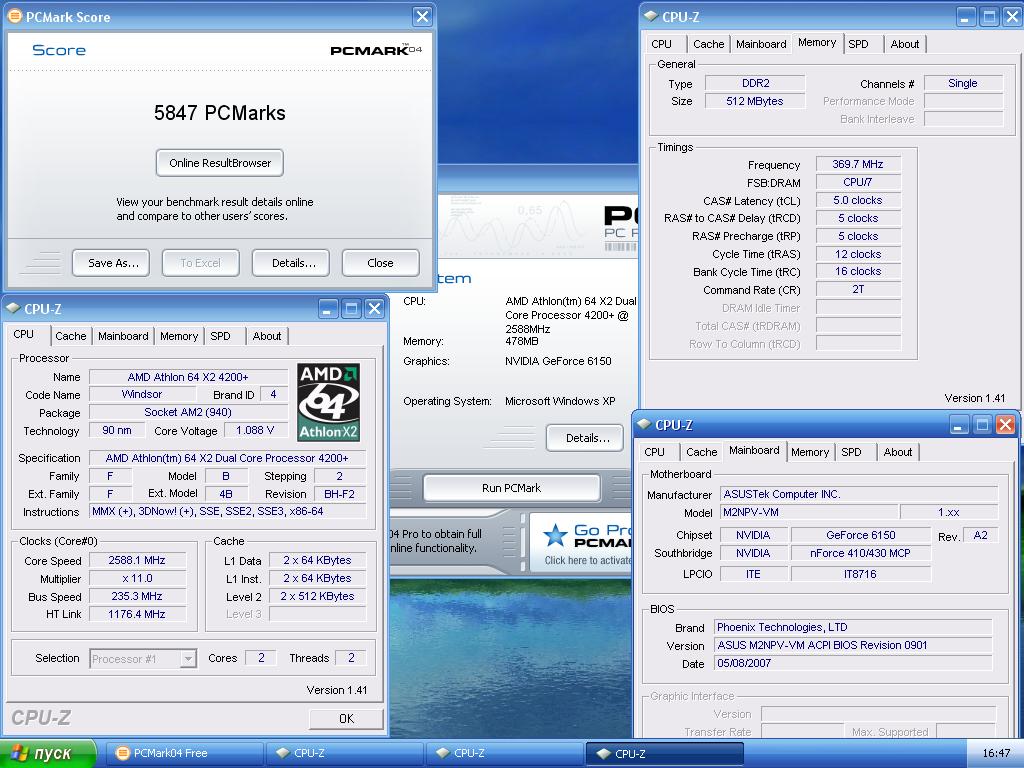The image size is (1024, 768).
Task: Click the Core Voltage value 1.088 V
Action: pyautogui.click(x=255, y=430)
